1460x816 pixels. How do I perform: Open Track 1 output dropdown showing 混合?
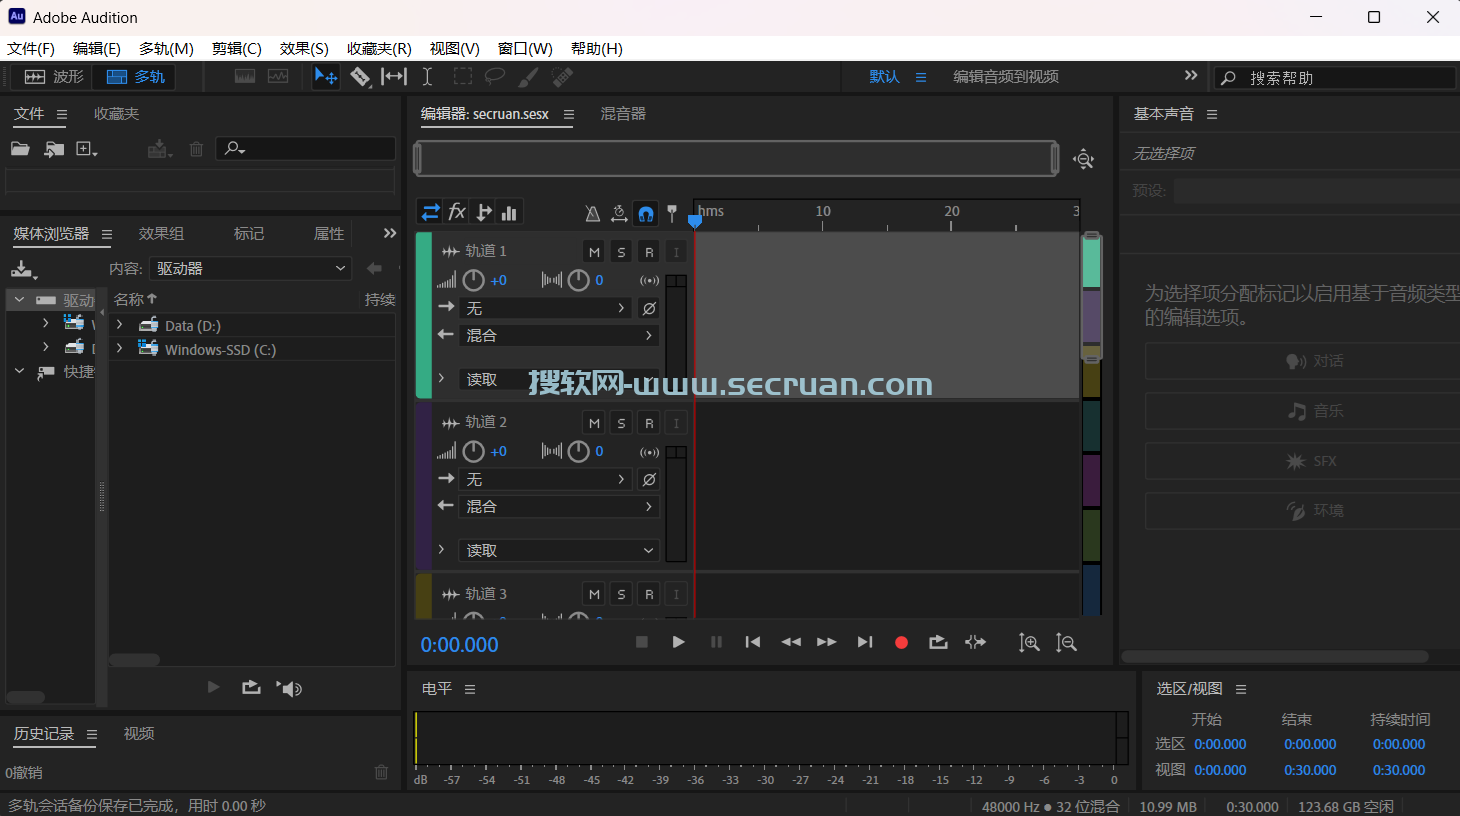[559, 336]
